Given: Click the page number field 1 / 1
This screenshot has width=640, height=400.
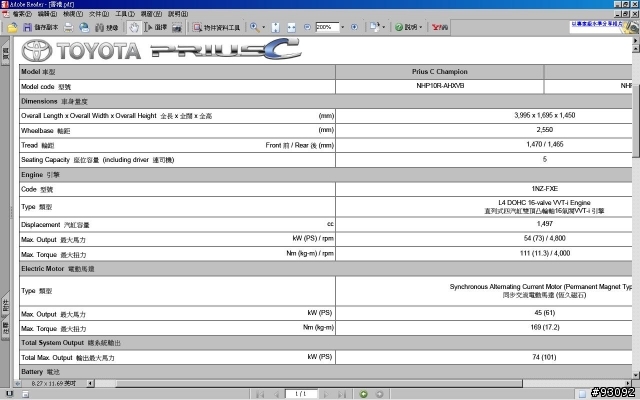Looking at the screenshot, I should (x=301, y=394).
